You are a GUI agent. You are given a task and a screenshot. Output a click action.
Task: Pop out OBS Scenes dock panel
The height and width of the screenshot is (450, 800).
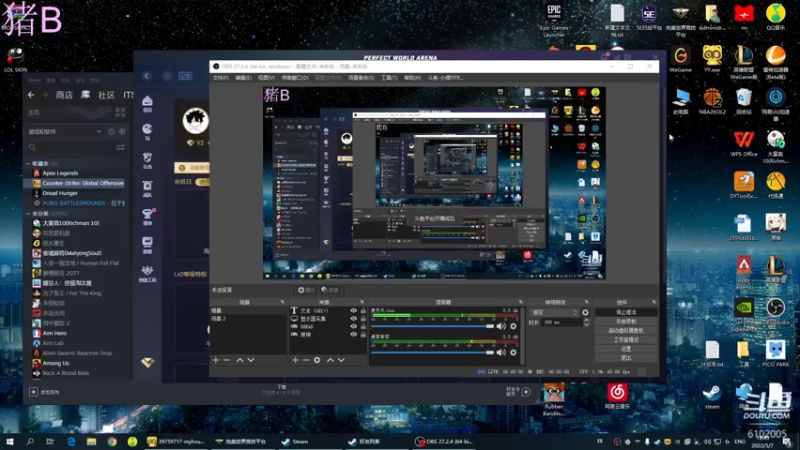(x=282, y=302)
